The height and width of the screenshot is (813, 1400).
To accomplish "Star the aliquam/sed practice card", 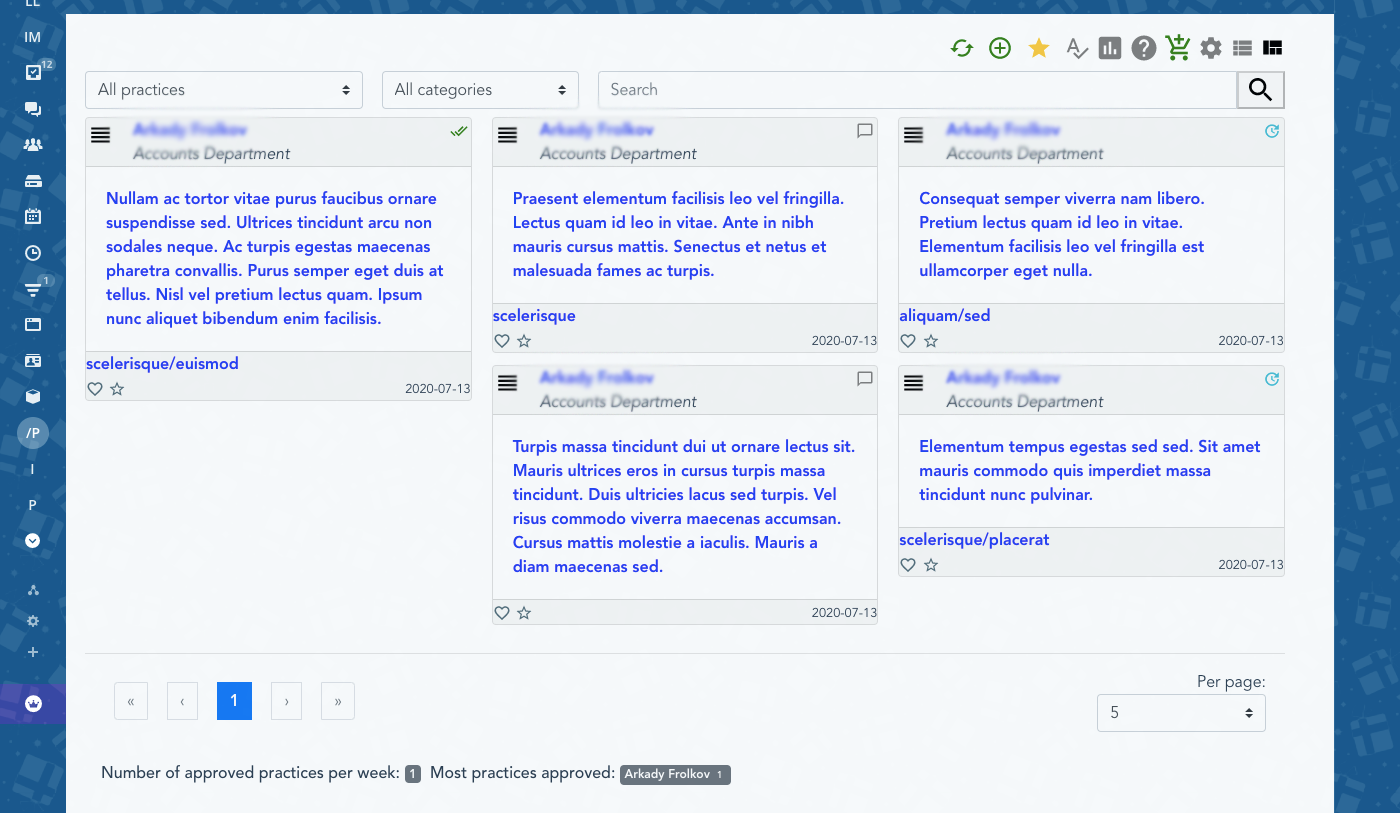I will click(931, 341).
